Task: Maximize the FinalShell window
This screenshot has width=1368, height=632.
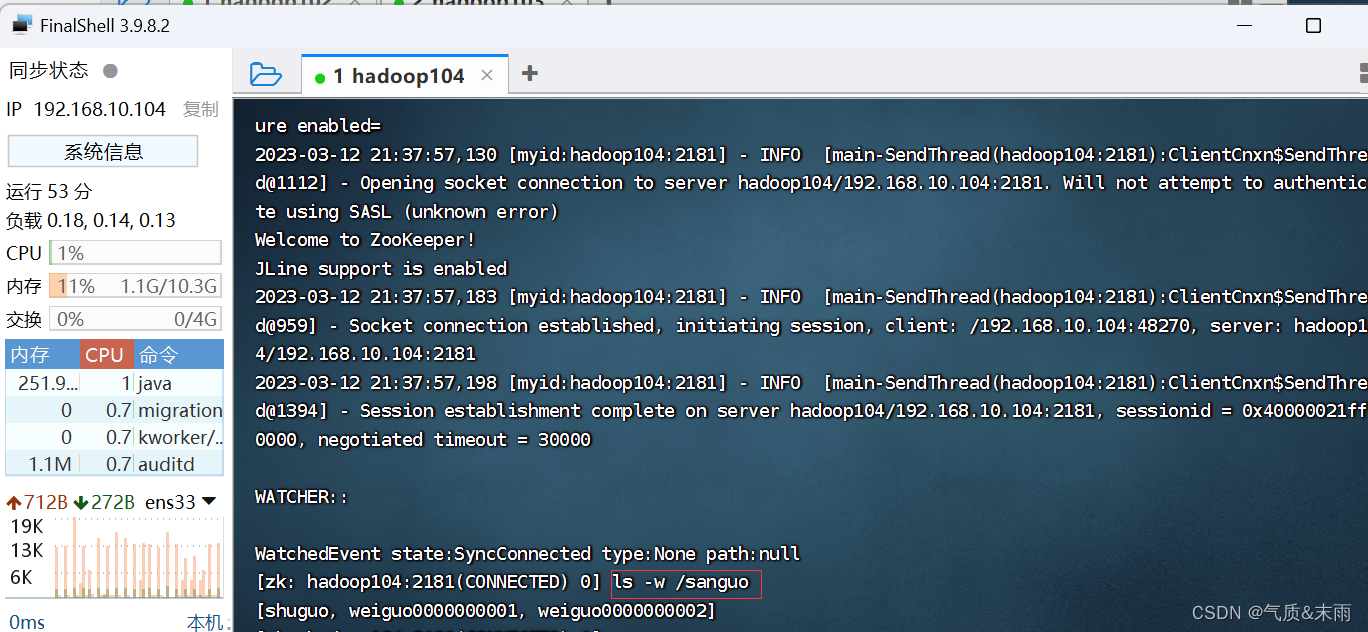Action: click(x=1314, y=26)
